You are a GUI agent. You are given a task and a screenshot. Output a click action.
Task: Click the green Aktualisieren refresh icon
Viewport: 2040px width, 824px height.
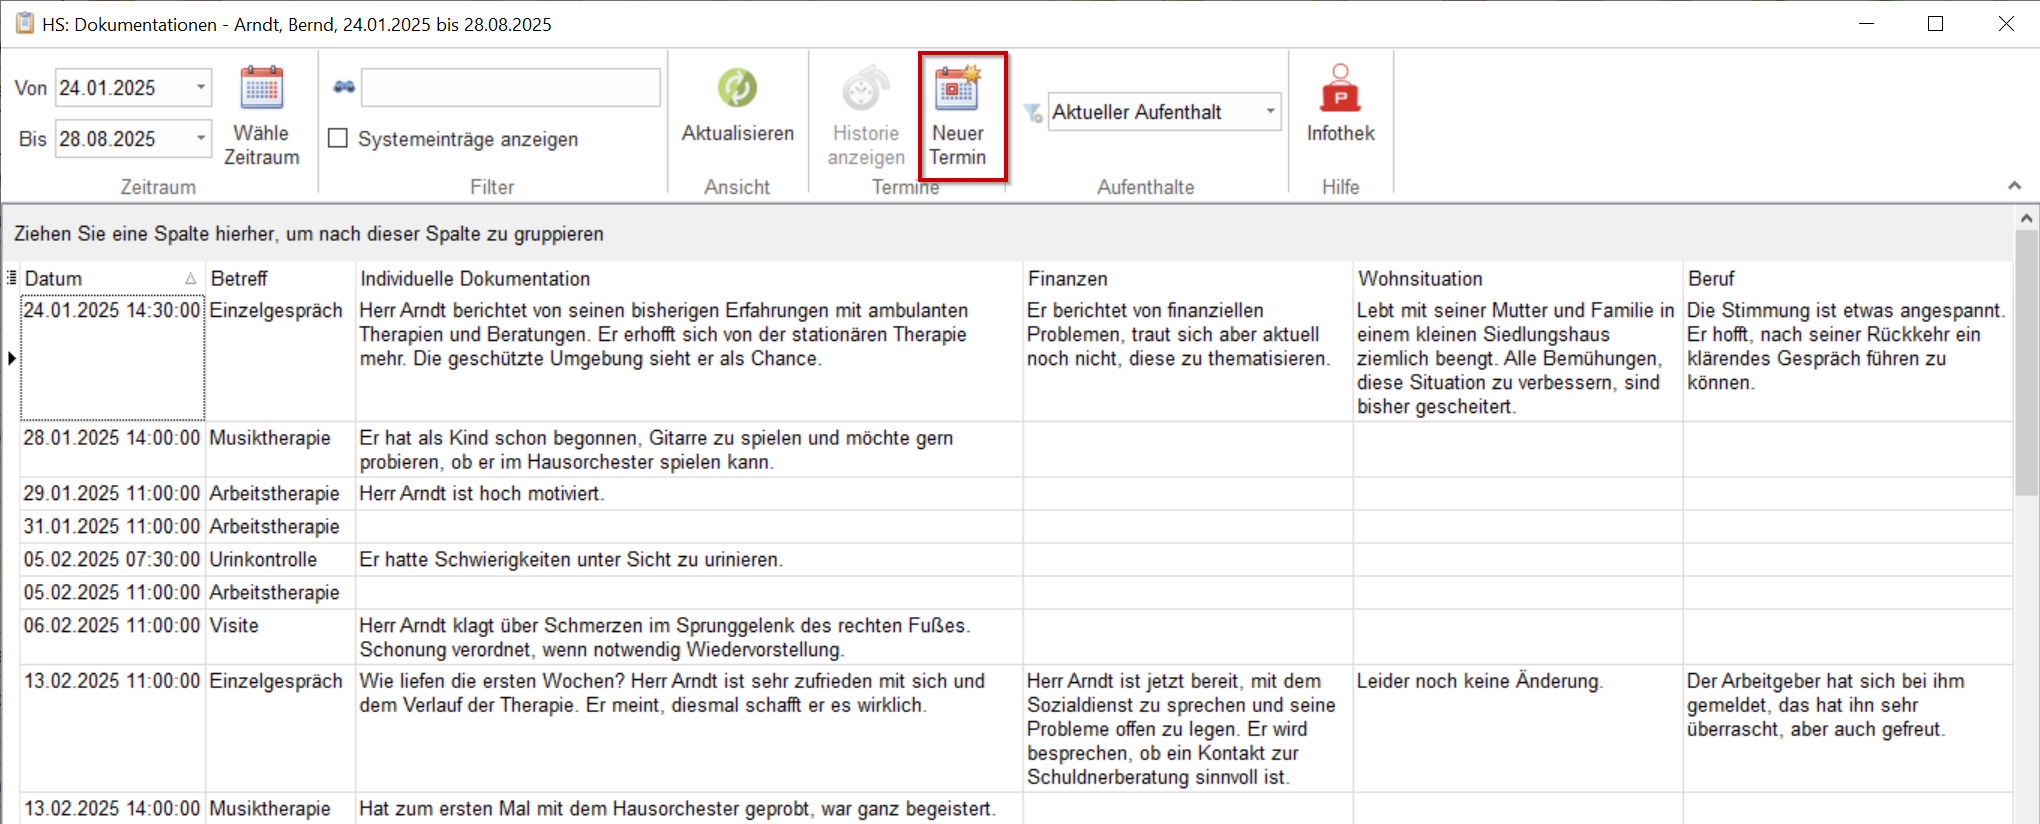tap(737, 89)
